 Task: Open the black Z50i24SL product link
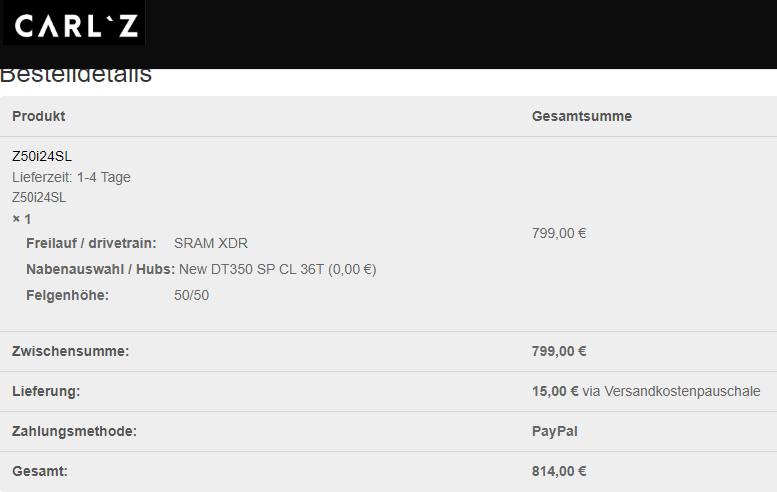(x=42, y=156)
